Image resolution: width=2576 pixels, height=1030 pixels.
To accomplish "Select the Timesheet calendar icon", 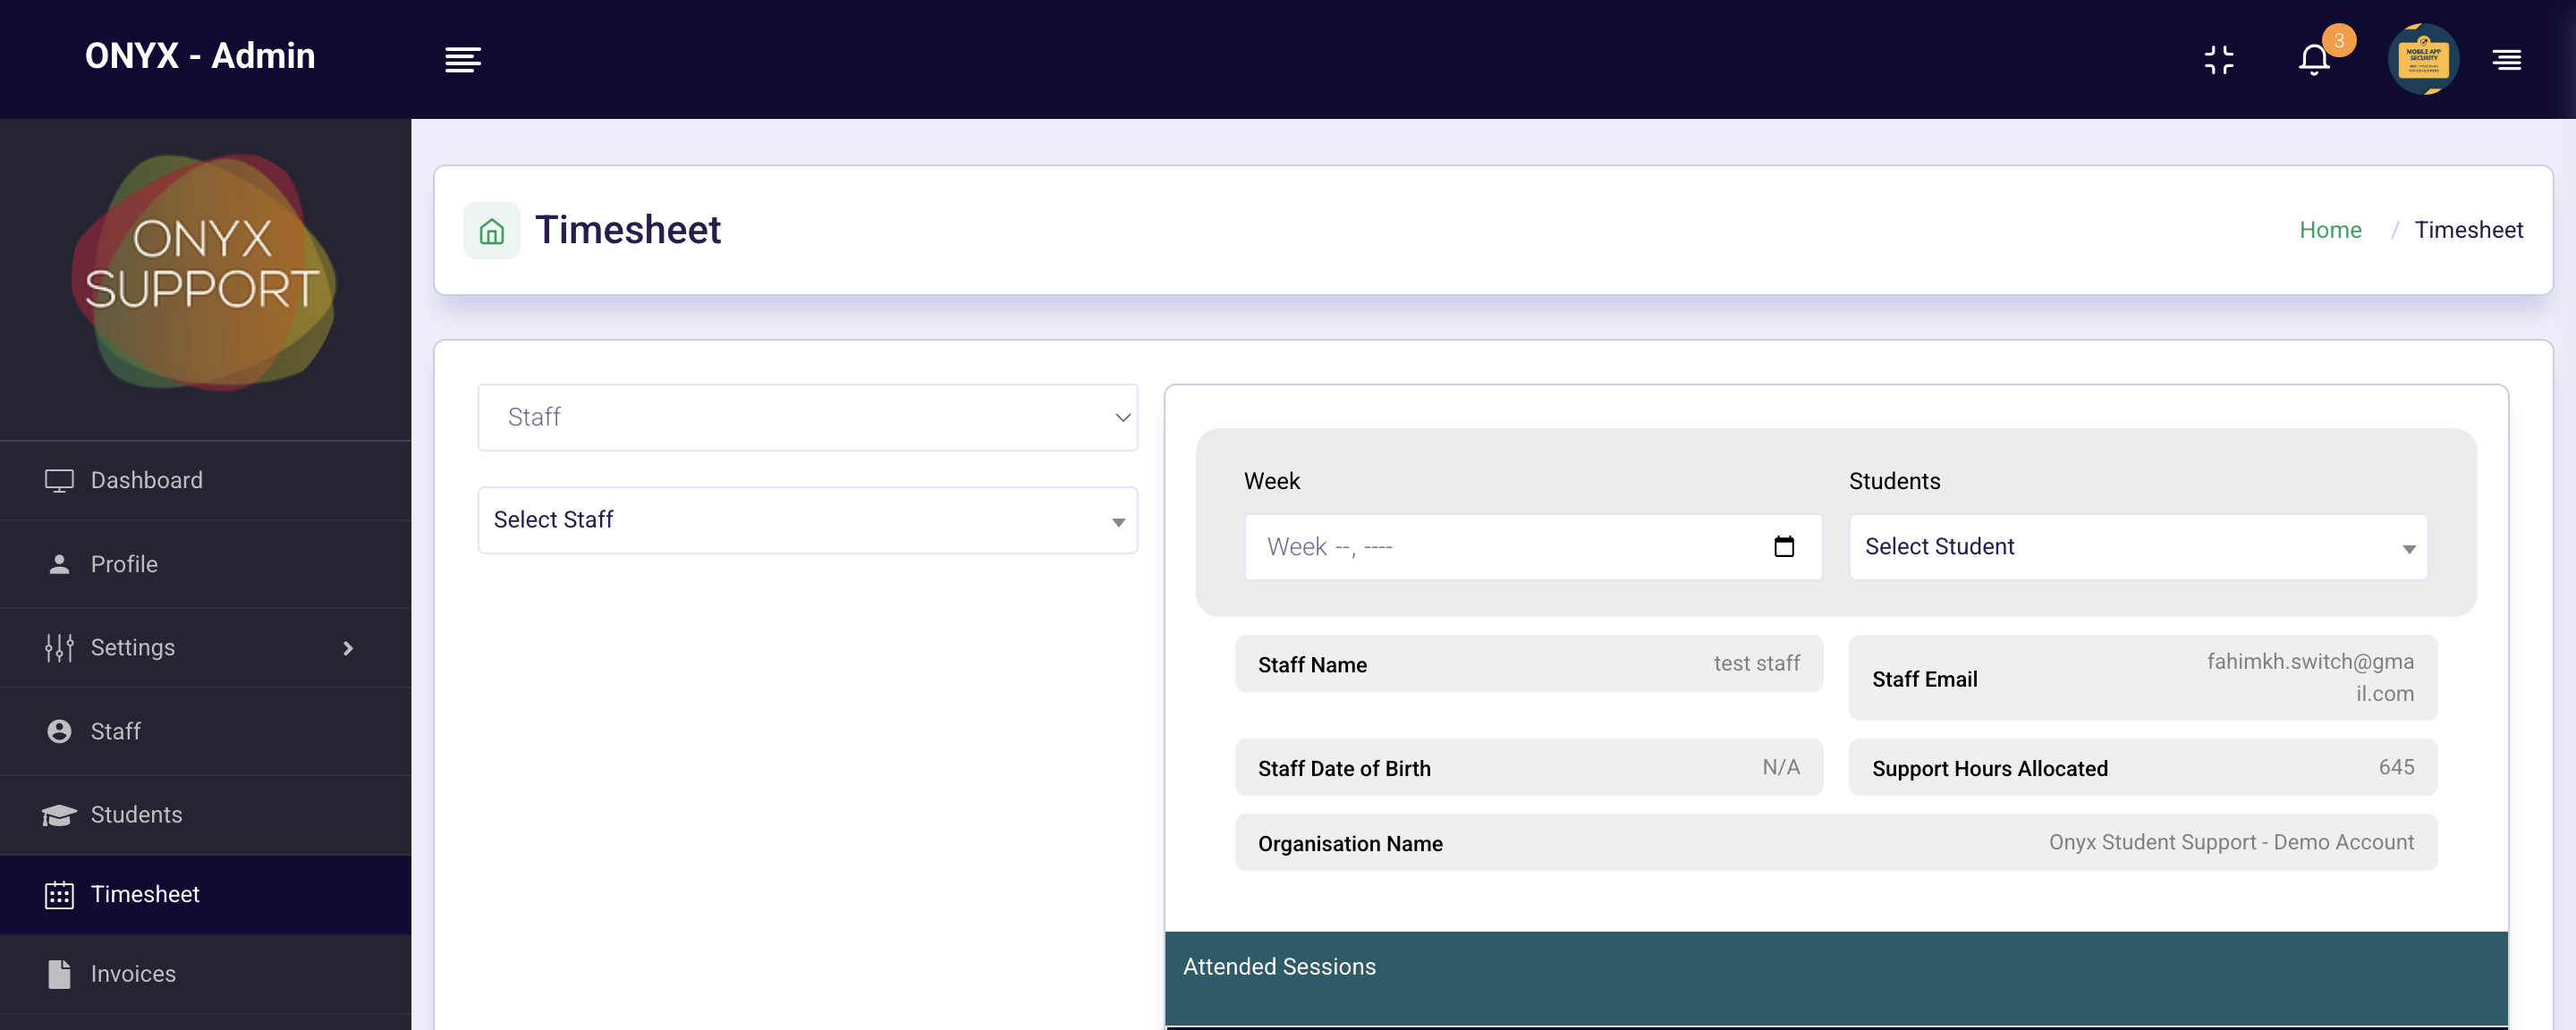I will click(59, 894).
